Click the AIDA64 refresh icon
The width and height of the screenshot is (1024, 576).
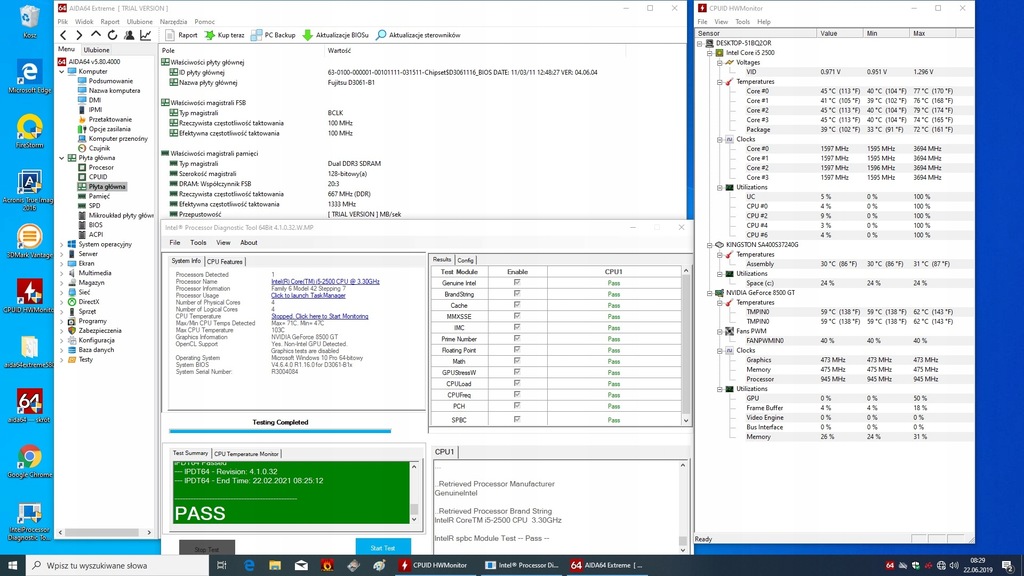(113, 35)
